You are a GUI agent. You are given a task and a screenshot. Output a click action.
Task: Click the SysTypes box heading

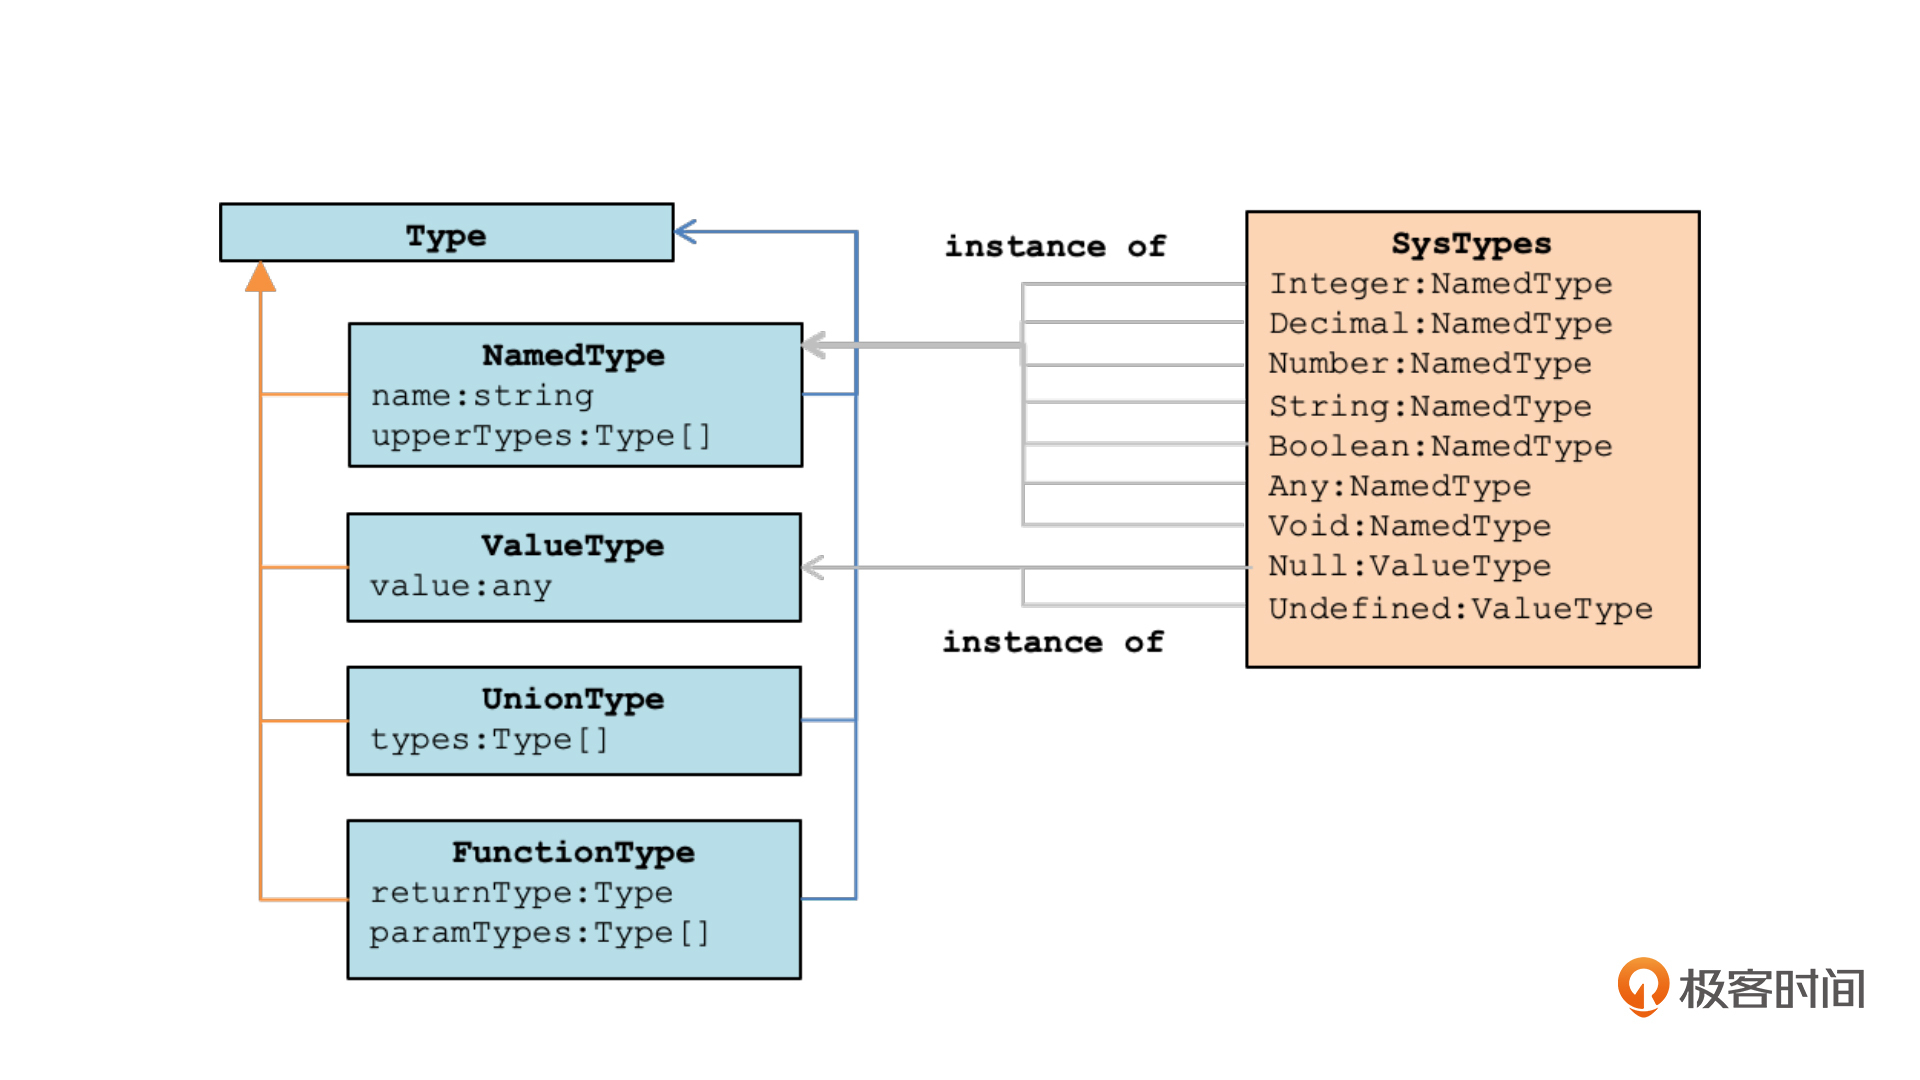pyautogui.click(x=1472, y=243)
